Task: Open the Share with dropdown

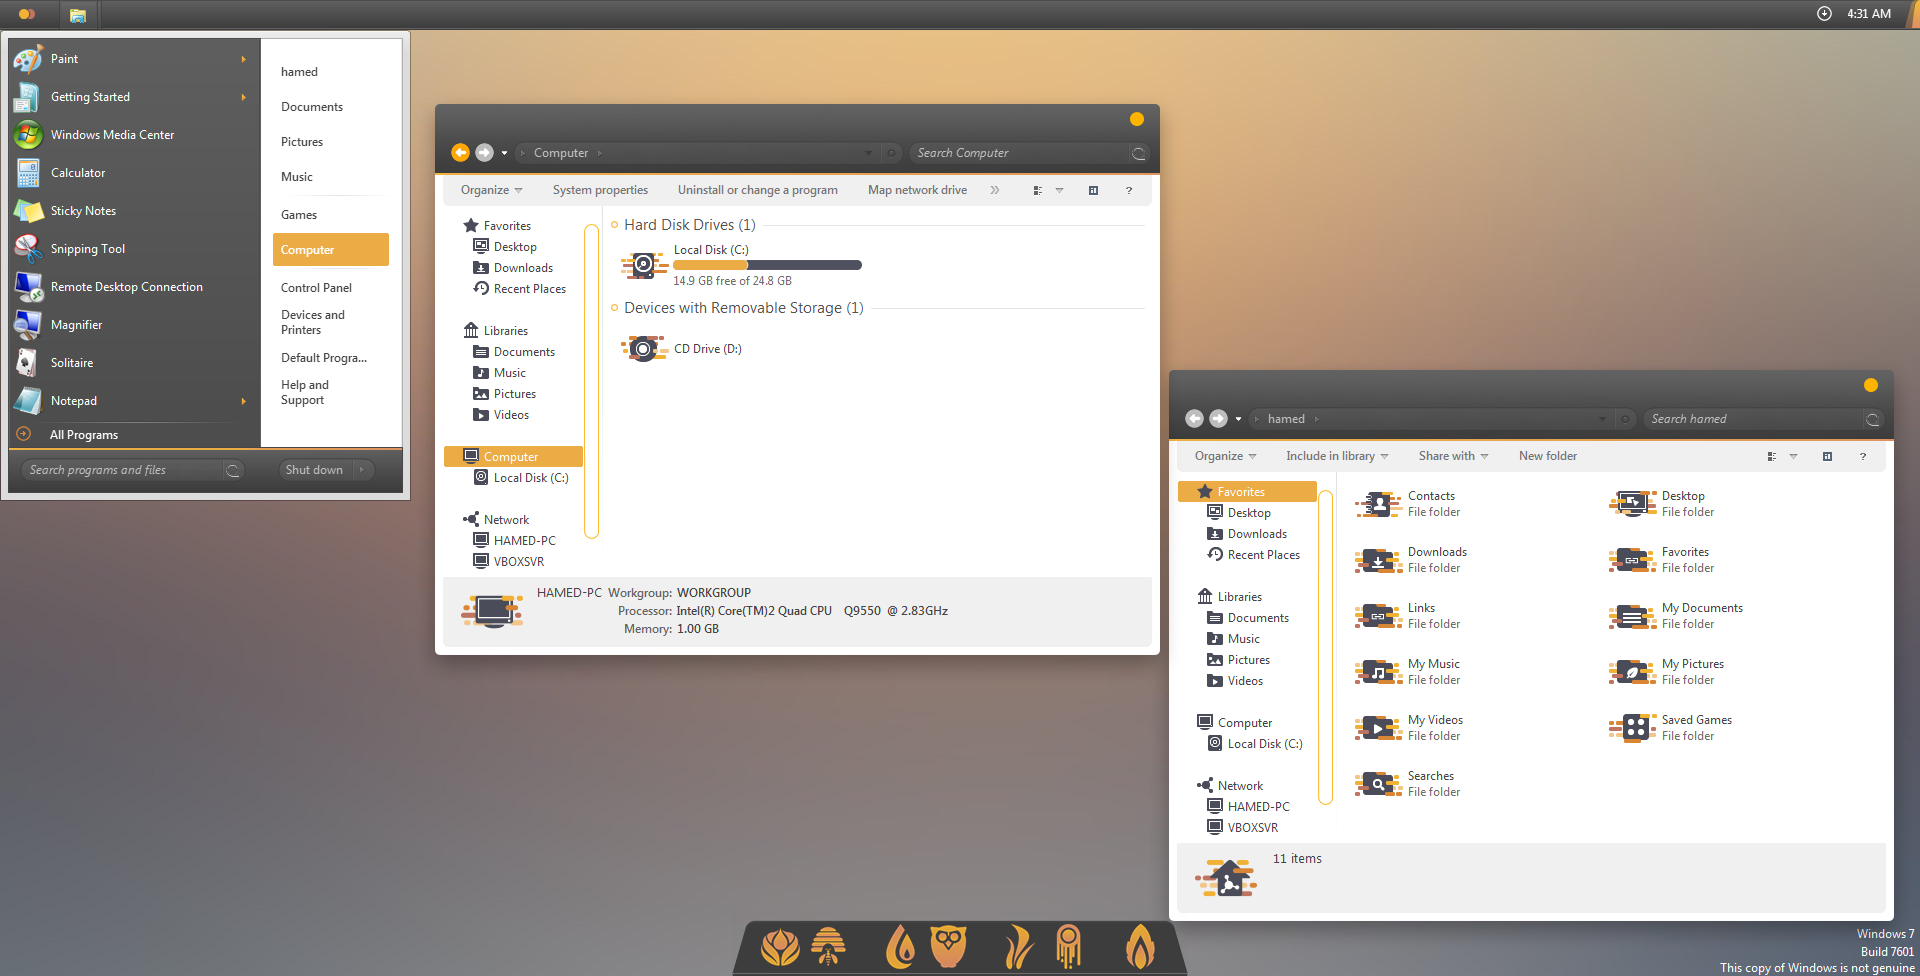Action: pyautogui.click(x=1452, y=456)
